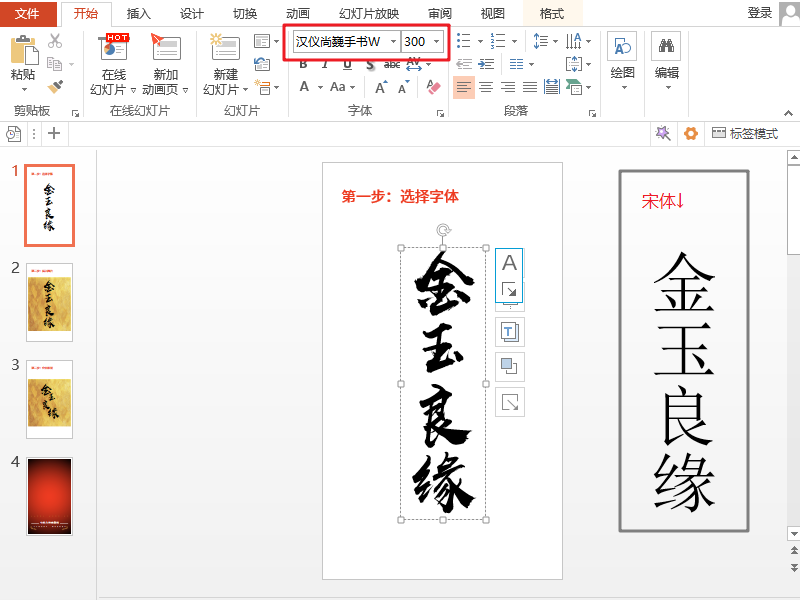Increase font size with larger A
This screenshot has width=800, height=600.
(x=381, y=87)
